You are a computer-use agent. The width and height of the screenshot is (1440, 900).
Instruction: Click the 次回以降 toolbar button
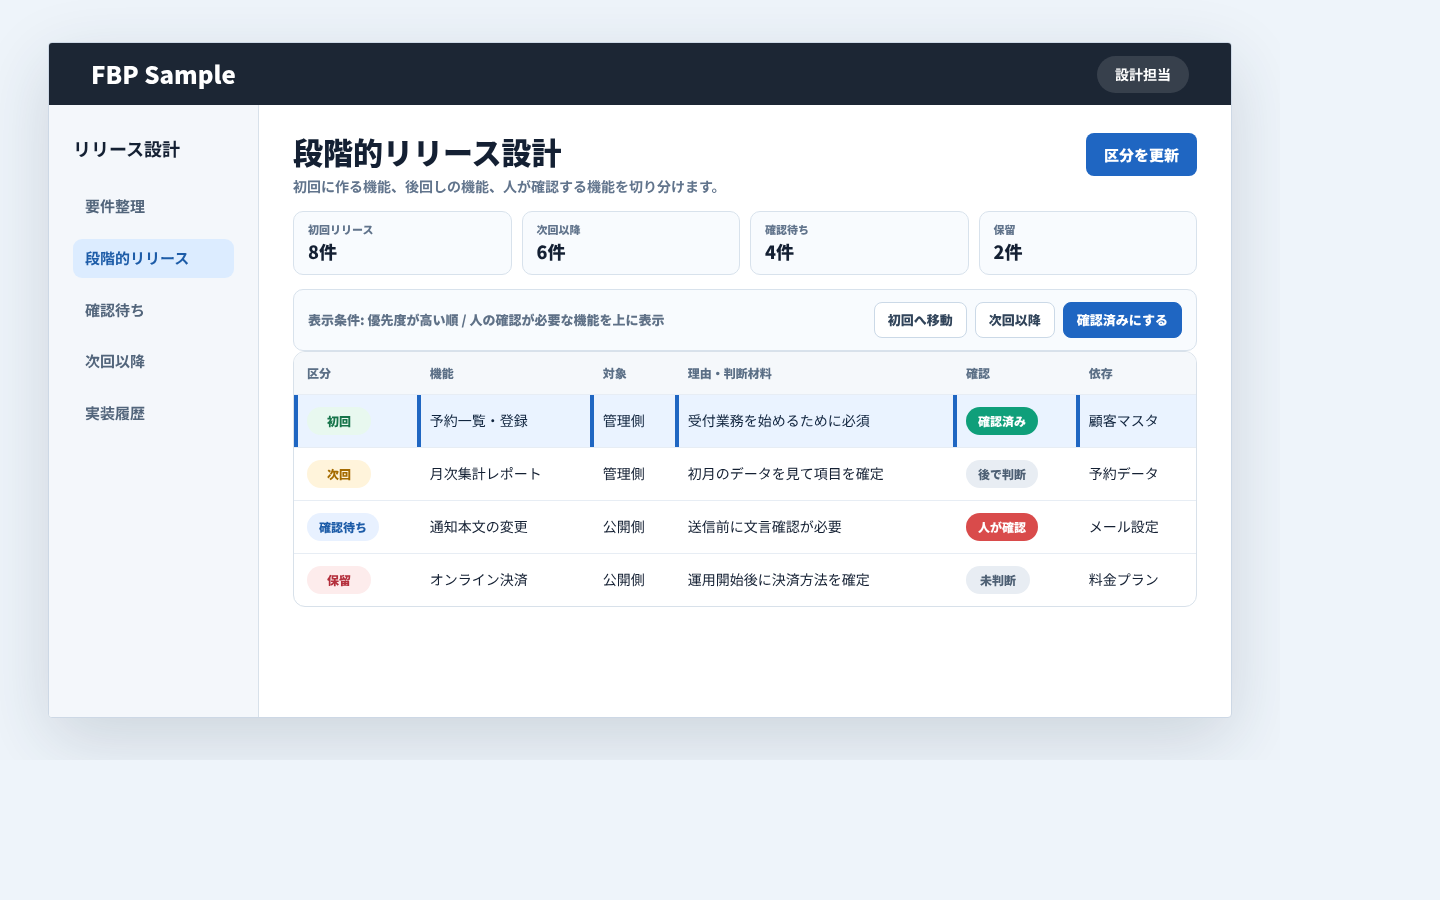[1014, 320]
